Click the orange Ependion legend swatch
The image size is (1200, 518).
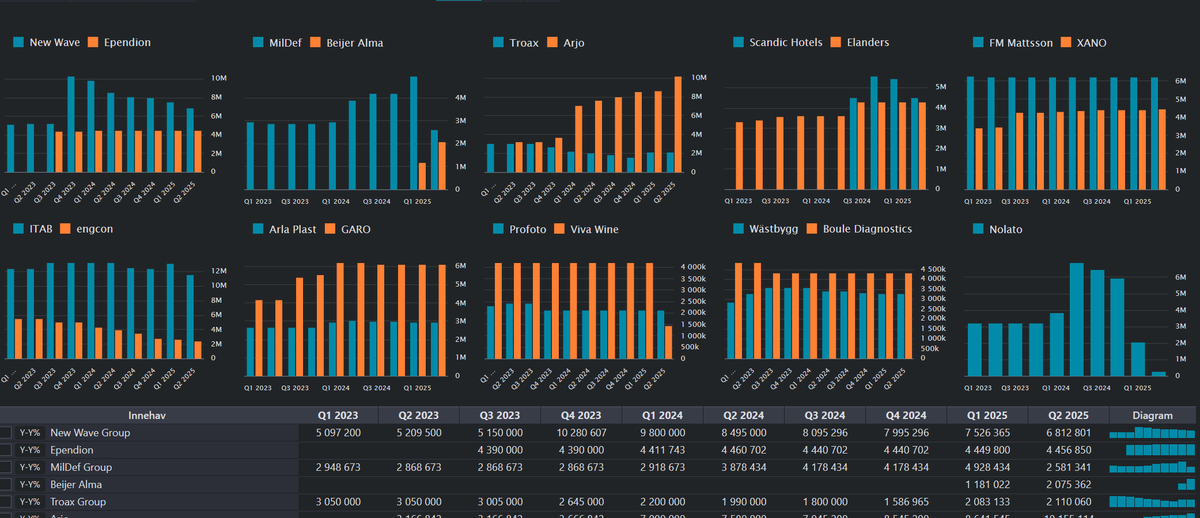pos(93,43)
